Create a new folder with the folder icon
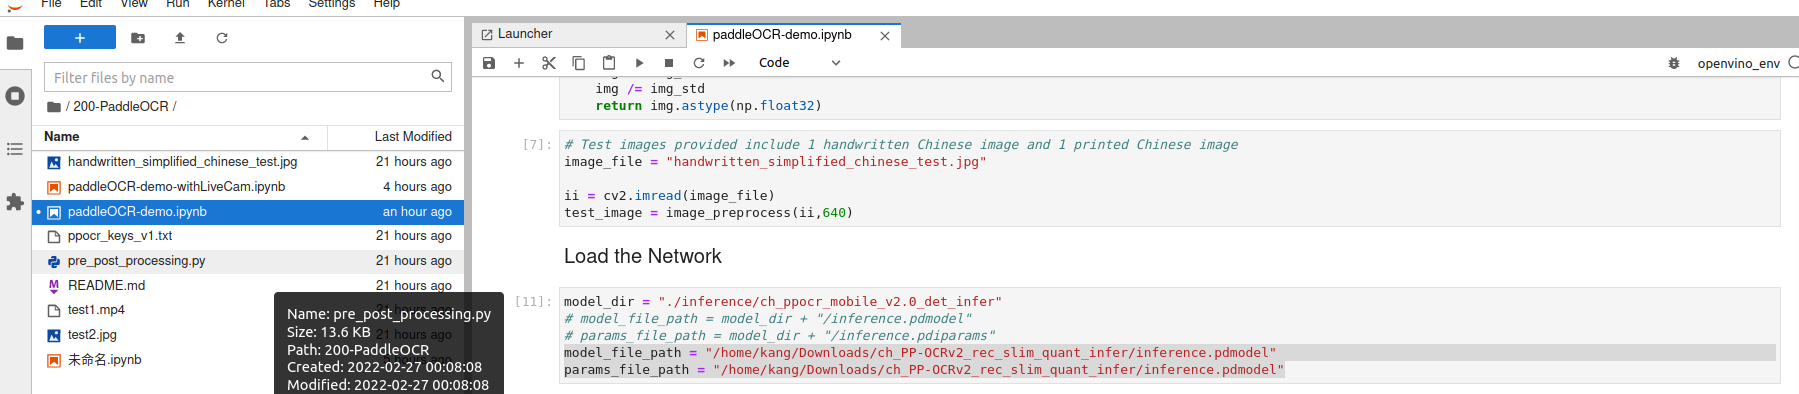Viewport: 1799px width, 394px height. (138, 38)
